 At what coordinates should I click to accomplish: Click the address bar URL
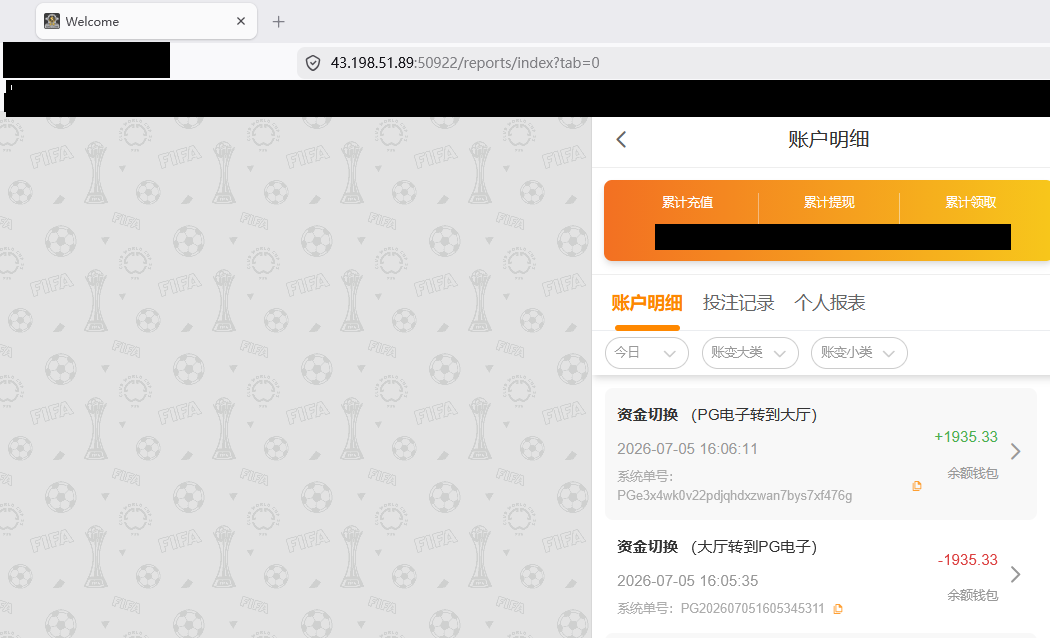[x=465, y=63]
